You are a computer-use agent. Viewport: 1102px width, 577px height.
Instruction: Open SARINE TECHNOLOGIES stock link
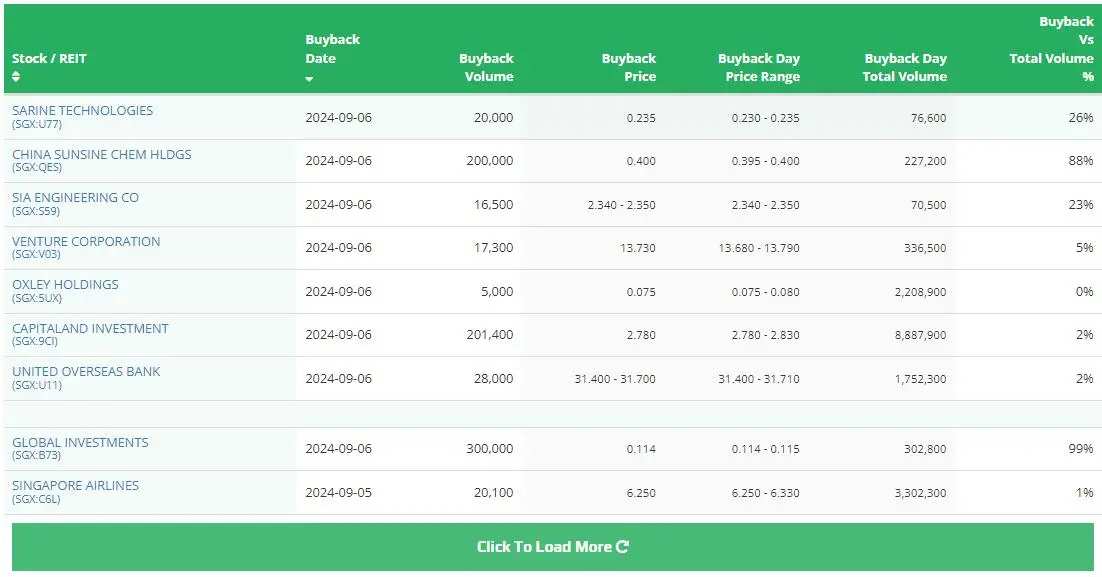pyautogui.click(x=82, y=110)
